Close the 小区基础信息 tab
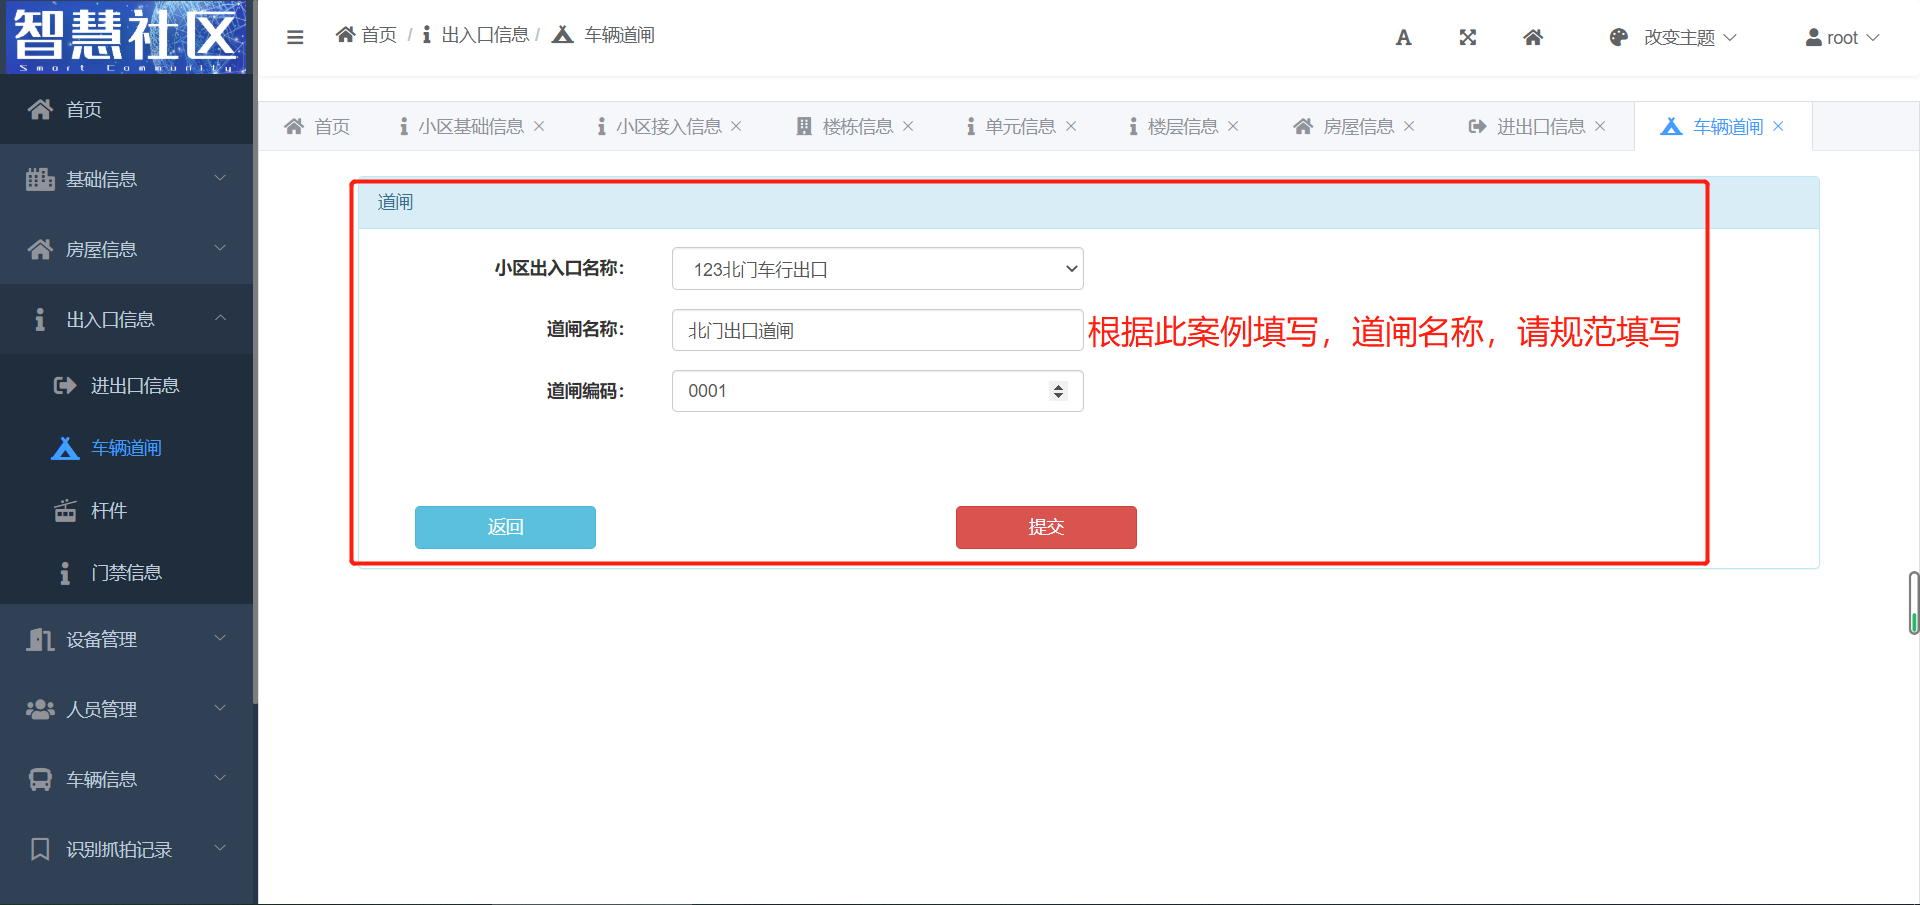The image size is (1920, 905). point(539,126)
